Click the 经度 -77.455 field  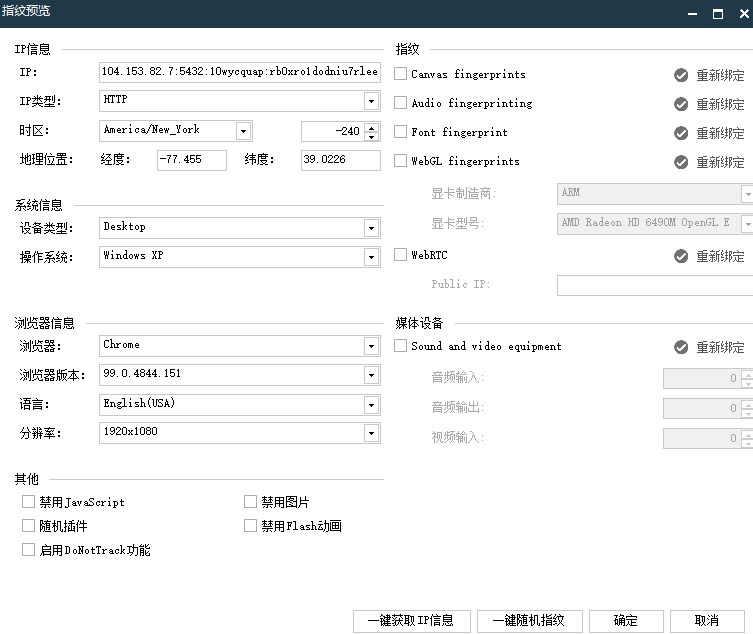(x=192, y=160)
